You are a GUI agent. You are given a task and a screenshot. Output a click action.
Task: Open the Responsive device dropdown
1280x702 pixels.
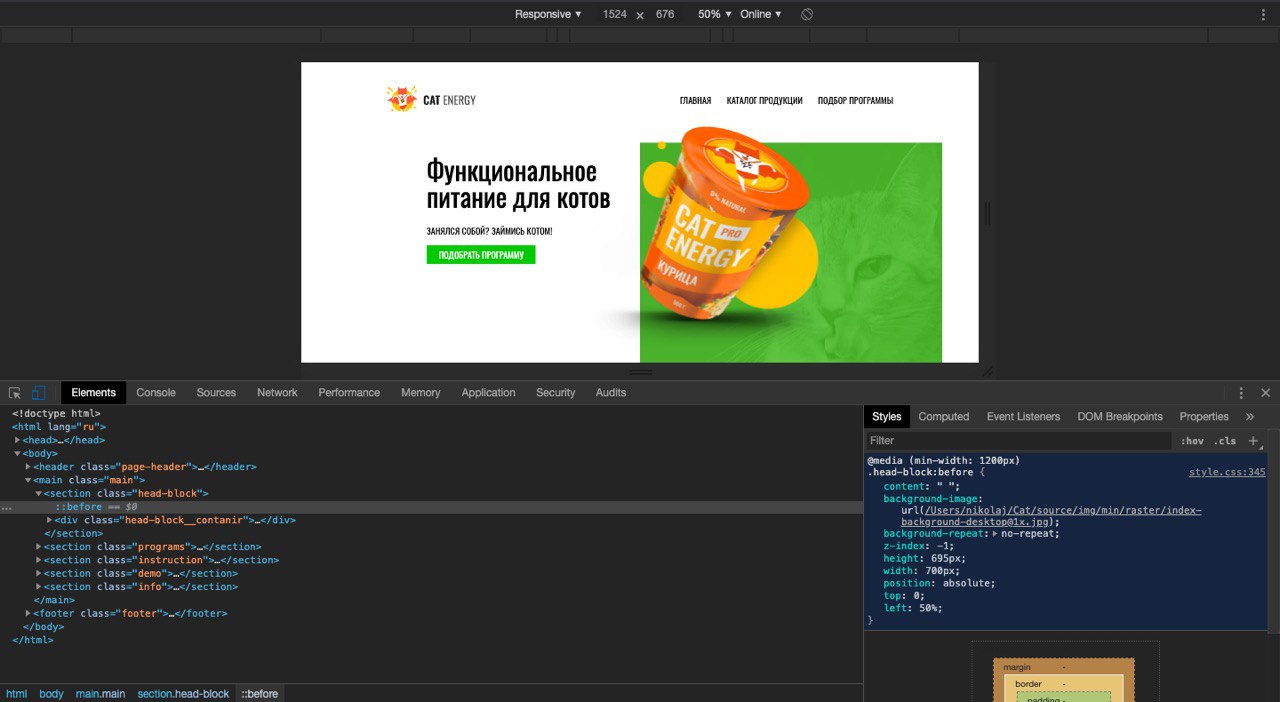pyautogui.click(x=548, y=14)
